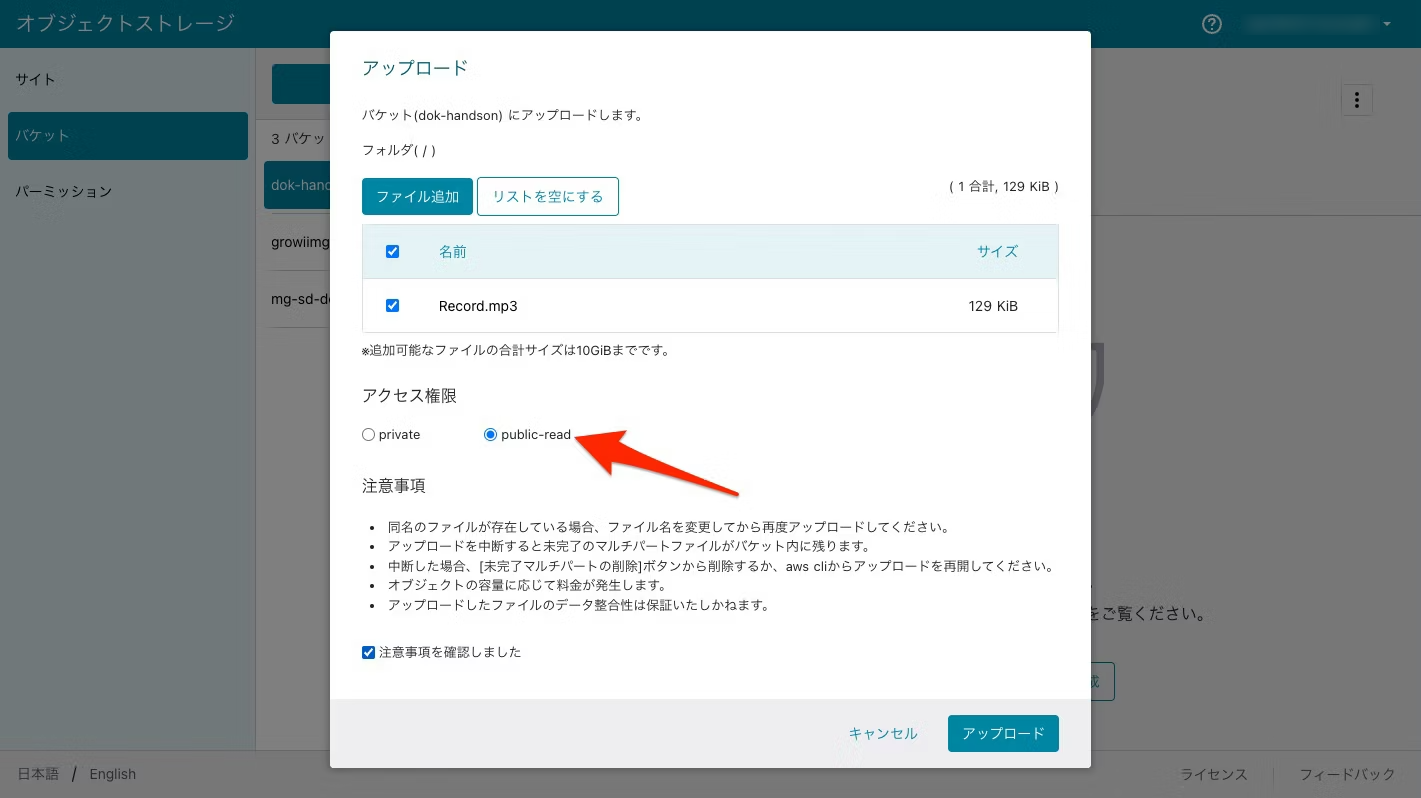1421x798 pixels.
Task: Open the ライセンス footer link
Action: click(1214, 774)
